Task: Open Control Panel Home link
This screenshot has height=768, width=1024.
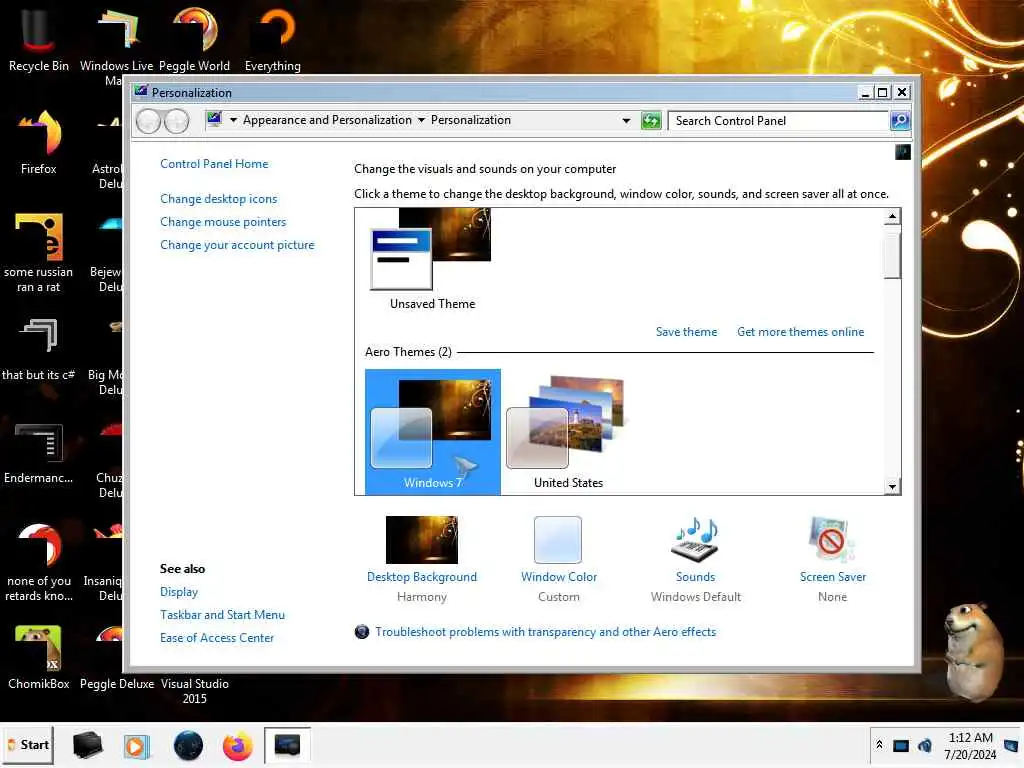Action: pyautogui.click(x=214, y=164)
